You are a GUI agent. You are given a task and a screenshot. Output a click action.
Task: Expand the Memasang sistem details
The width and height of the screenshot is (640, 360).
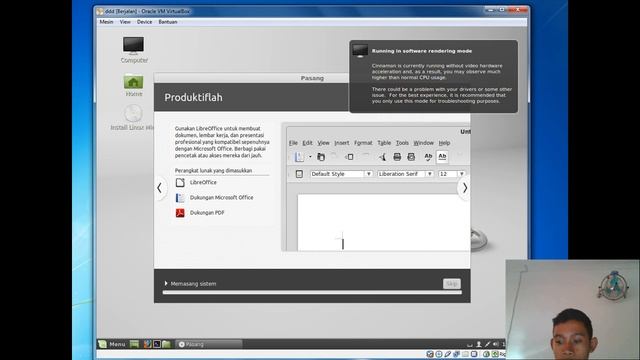point(166,283)
